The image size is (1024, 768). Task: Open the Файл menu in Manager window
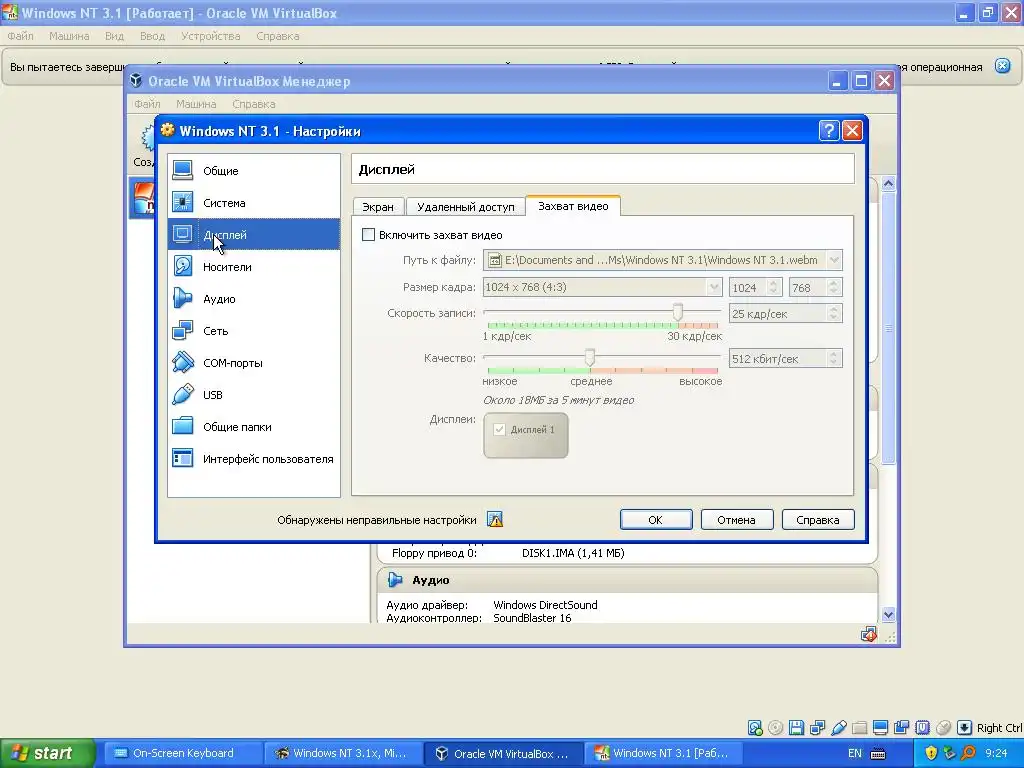pos(147,104)
